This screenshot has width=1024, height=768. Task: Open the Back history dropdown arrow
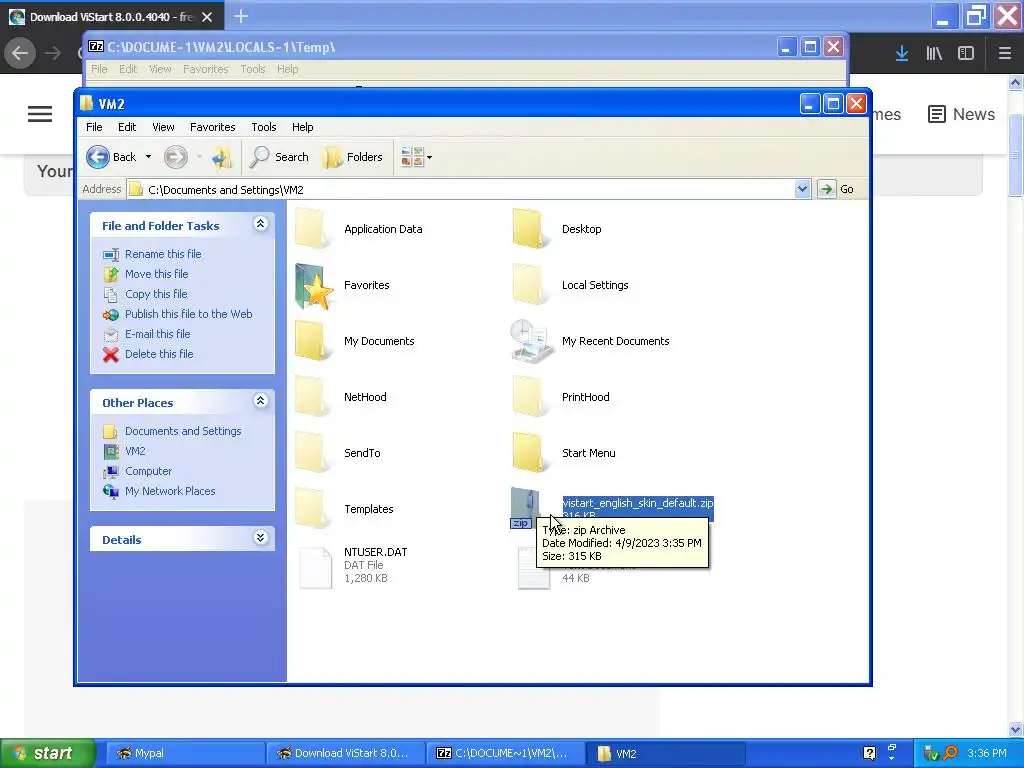click(x=148, y=157)
